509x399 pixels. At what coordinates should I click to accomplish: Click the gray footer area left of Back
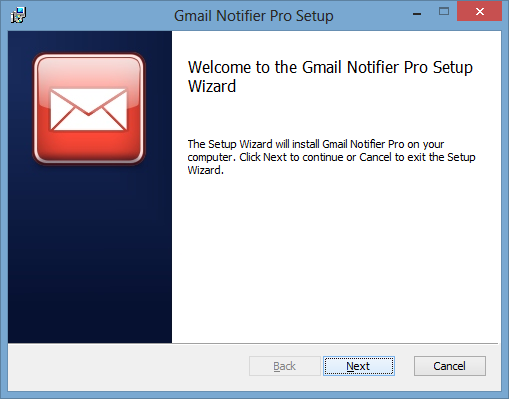click(128, 366)
